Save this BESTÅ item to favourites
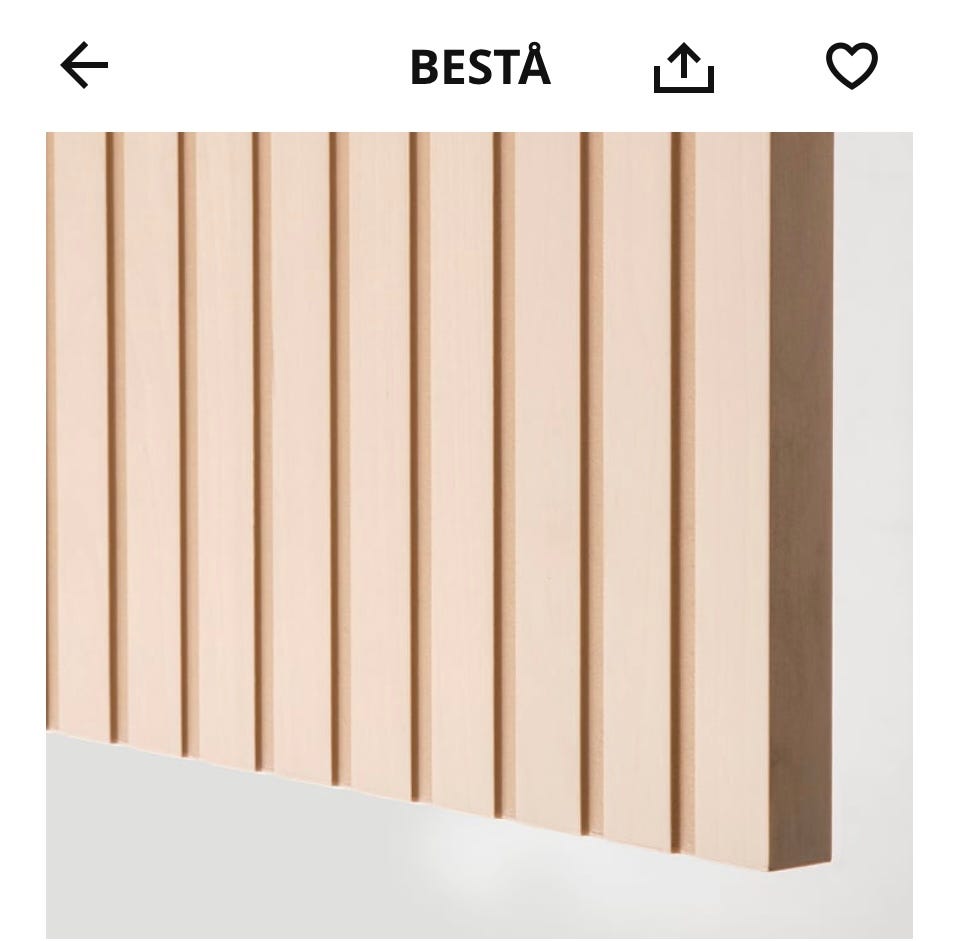 click(852, 65)
